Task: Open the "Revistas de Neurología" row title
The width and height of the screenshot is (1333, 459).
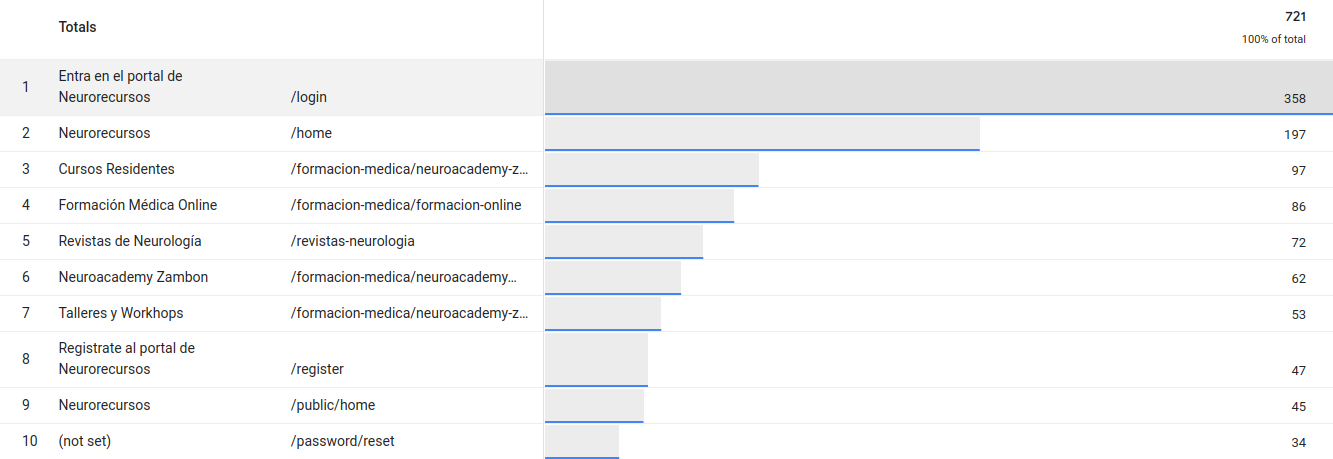Action: [130, 241]
